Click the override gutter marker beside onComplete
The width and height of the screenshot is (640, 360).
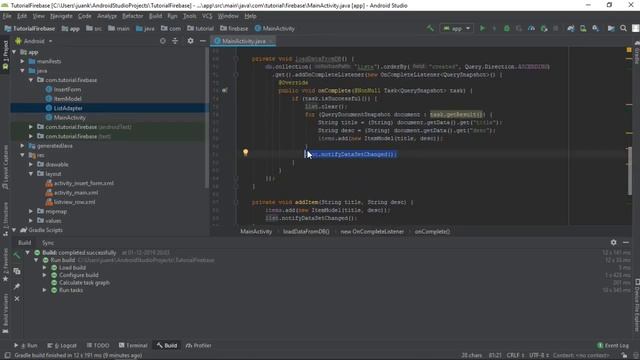(224, 90)
